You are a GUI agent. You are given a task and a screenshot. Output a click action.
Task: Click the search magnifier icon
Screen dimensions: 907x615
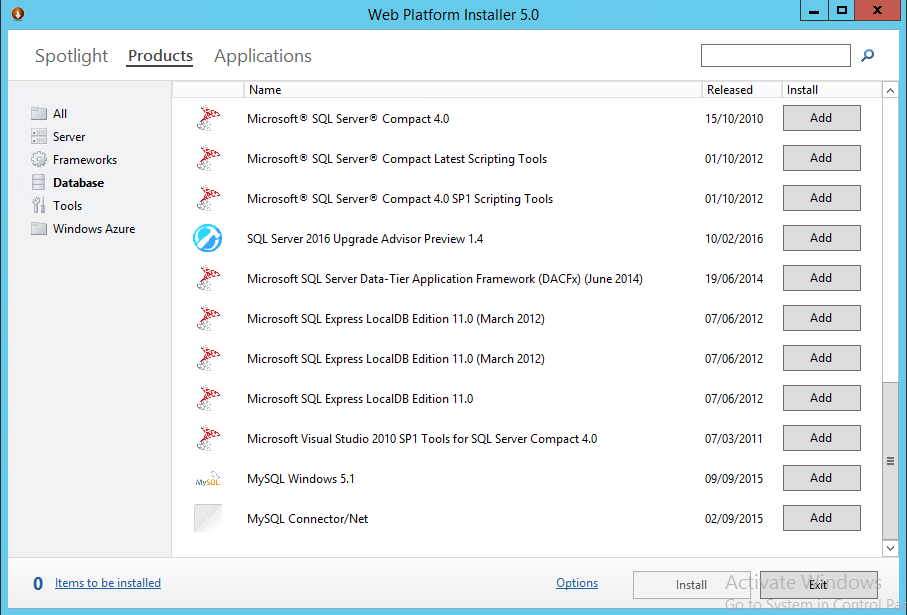867,56
